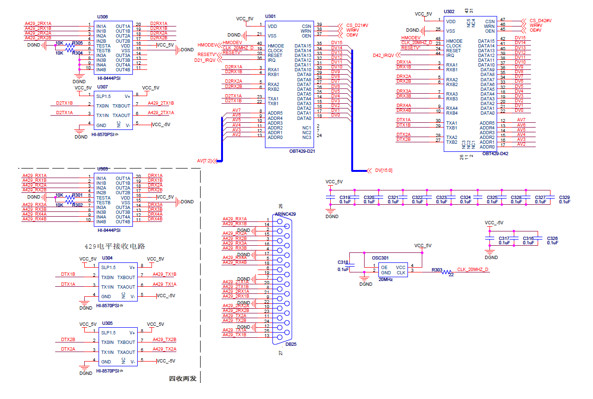The height and width of the screenshot is (399, 593).
Task: Select the OSC301 20MHz oscillator
Action: click(393, 270)
